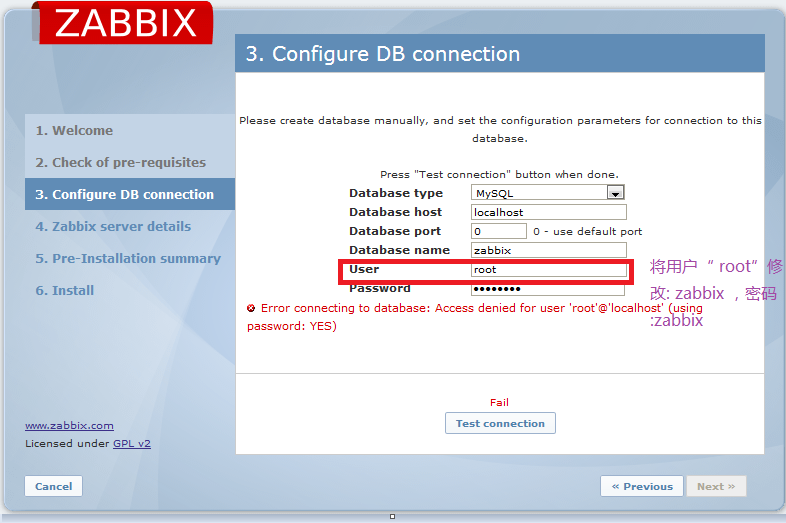Select step 1. Welcome in sidebar
The image size is (786, 523).
point(74,130)
